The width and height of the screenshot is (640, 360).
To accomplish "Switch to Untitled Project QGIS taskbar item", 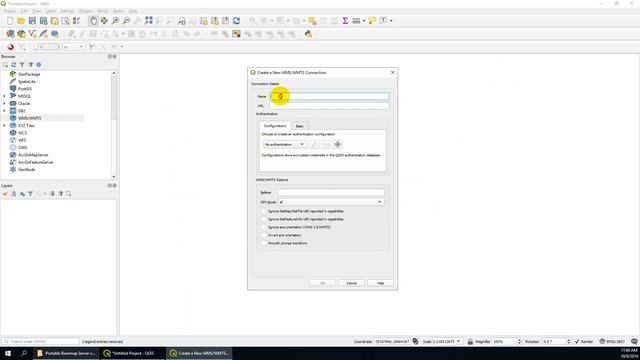I will click(x=132, y=353).
